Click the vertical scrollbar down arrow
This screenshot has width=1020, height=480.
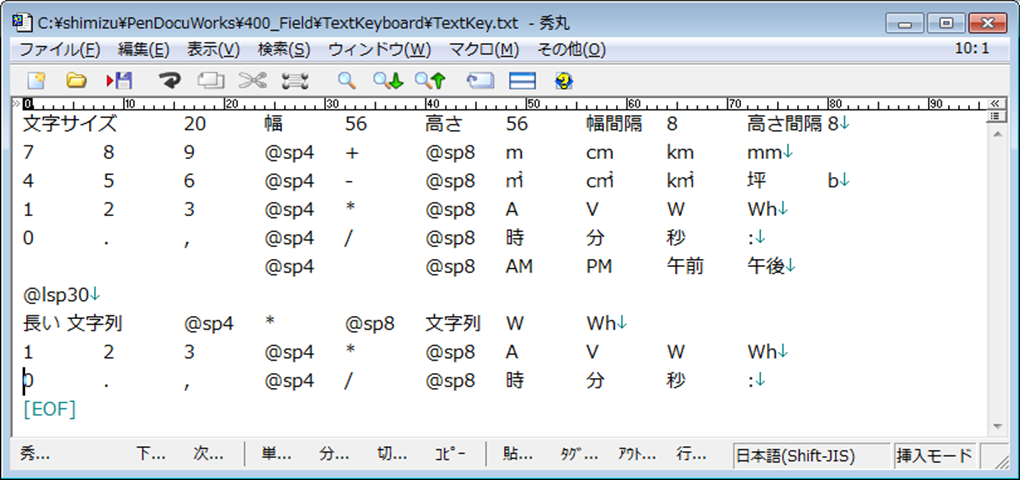point(996,427)
